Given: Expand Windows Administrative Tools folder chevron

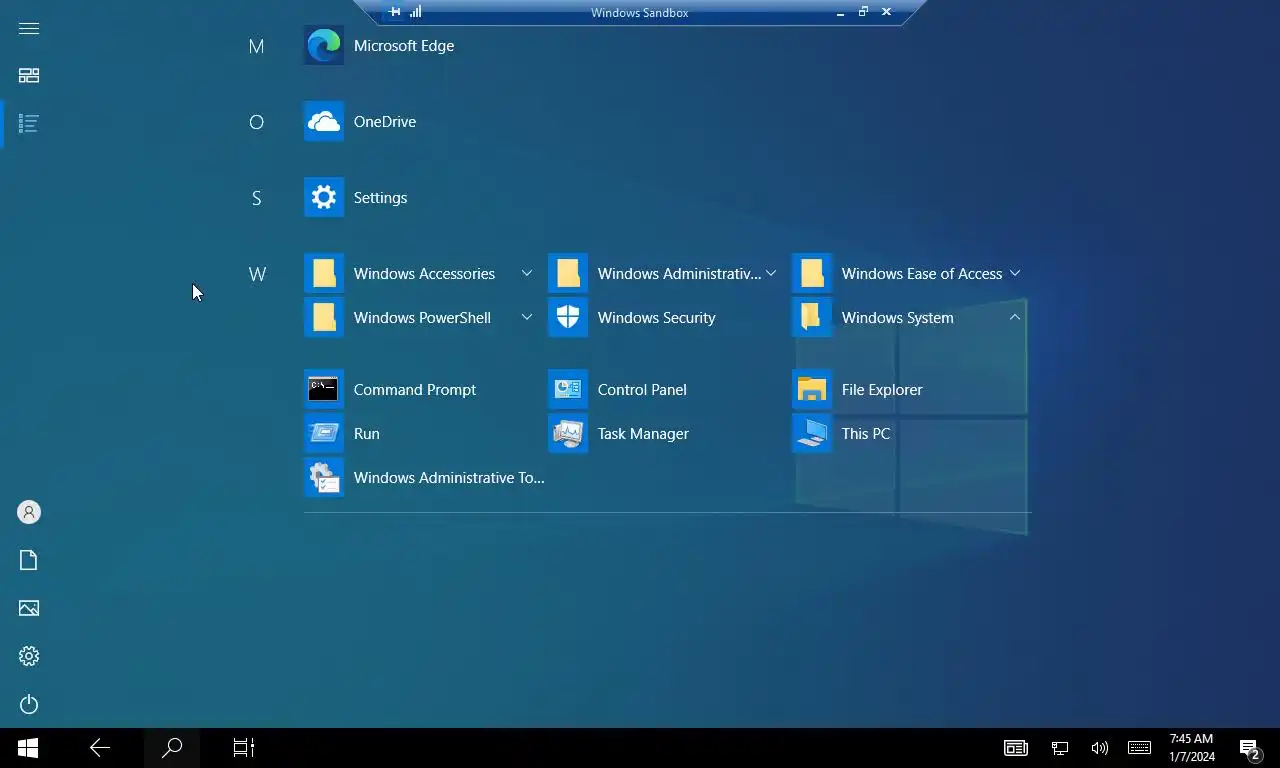Looking at the screenshot, I should point(770,274).
